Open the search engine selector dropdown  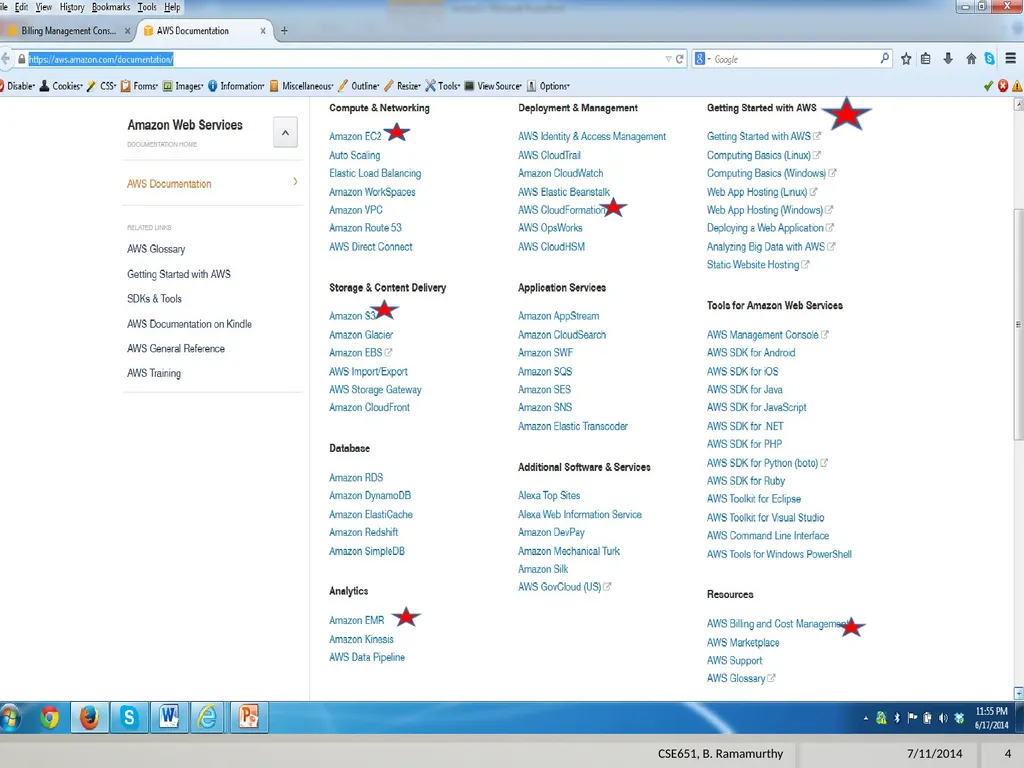(x=703, y=59)
